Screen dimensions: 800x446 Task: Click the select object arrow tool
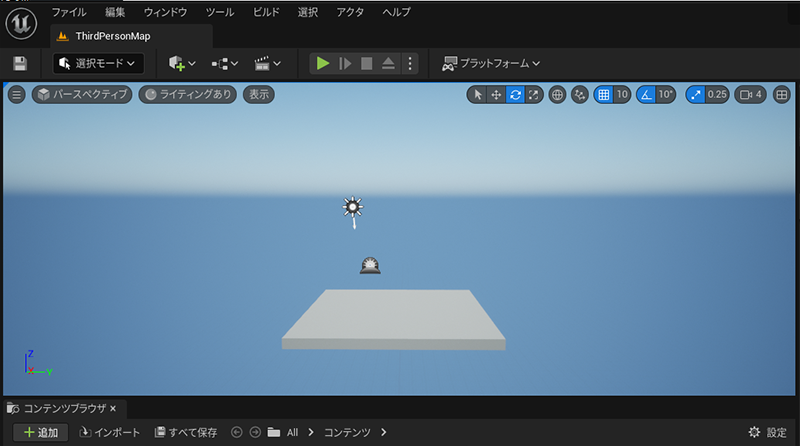(477, 95)
